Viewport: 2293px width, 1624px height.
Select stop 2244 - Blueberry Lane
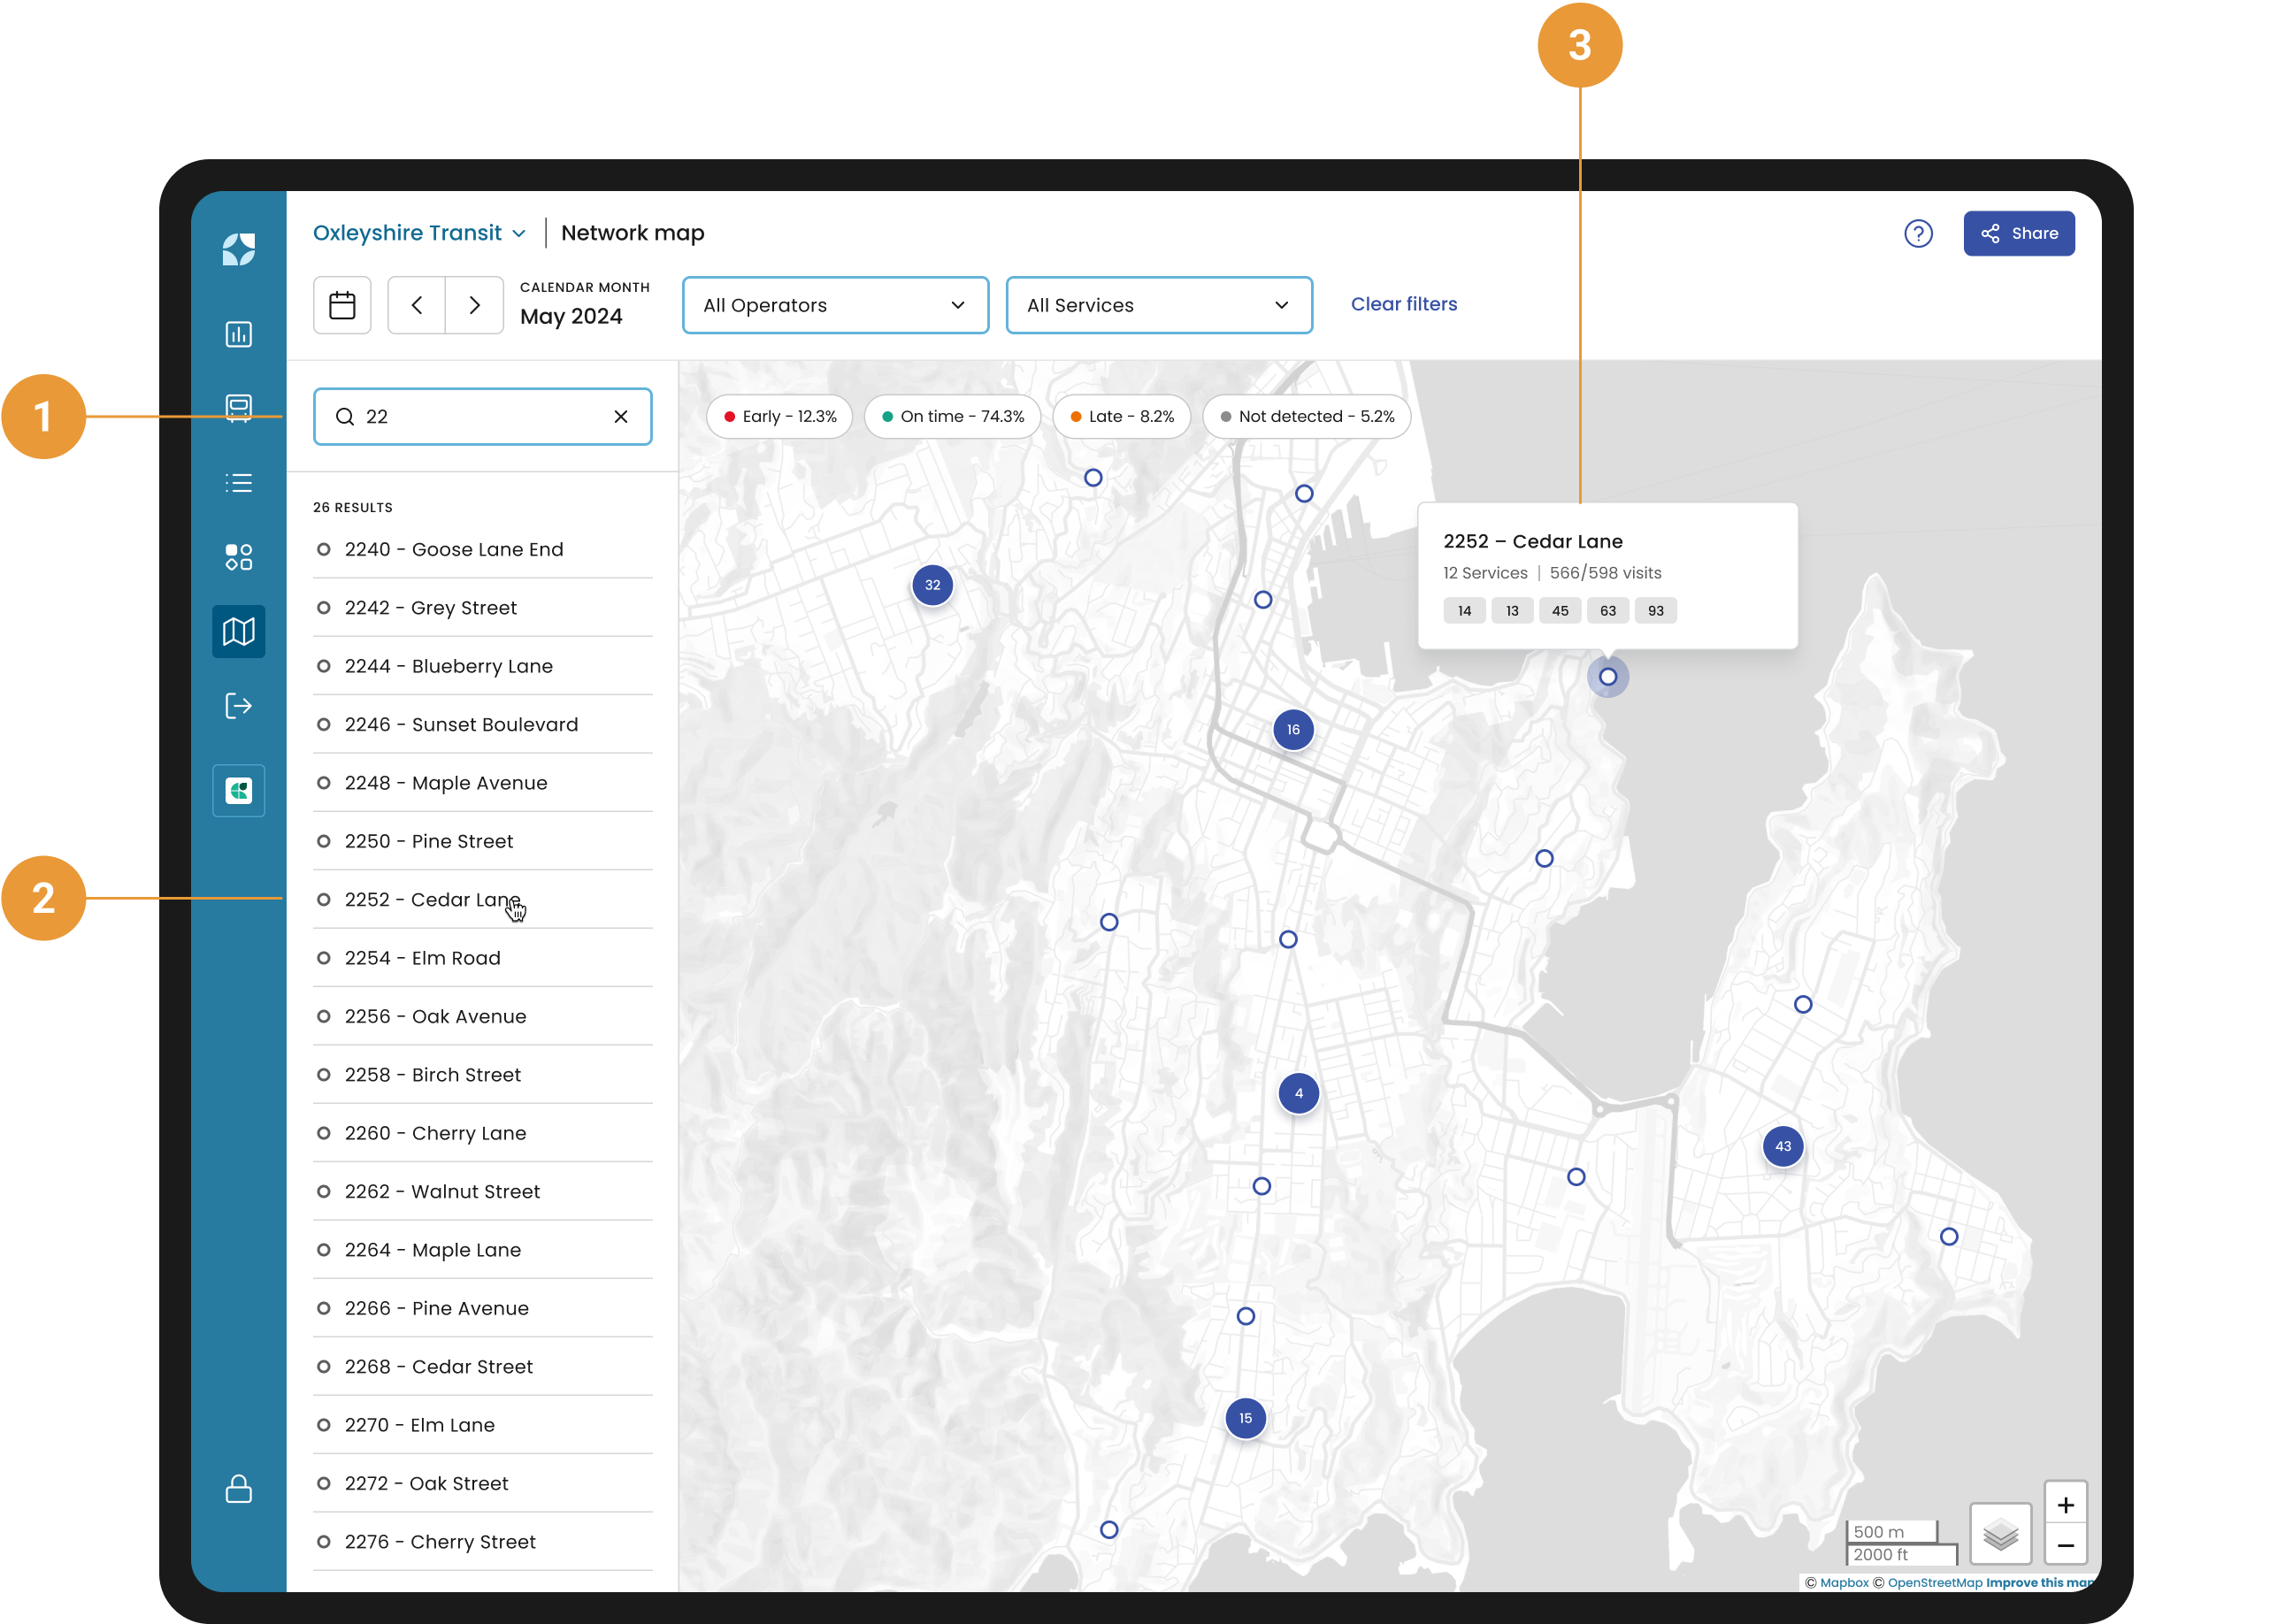pyautogui.click(x=482, y=666)
